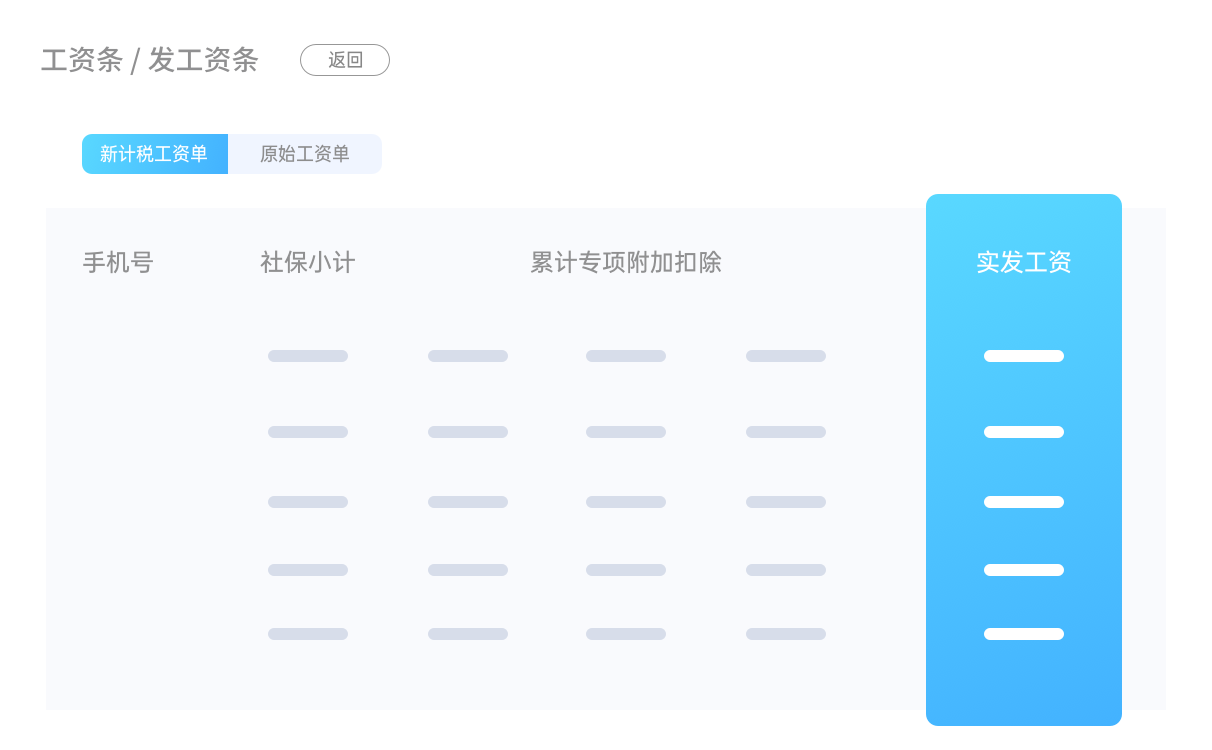
Task: Switch to the 新计税工资单 tab
Action: [x=155, y=154]
